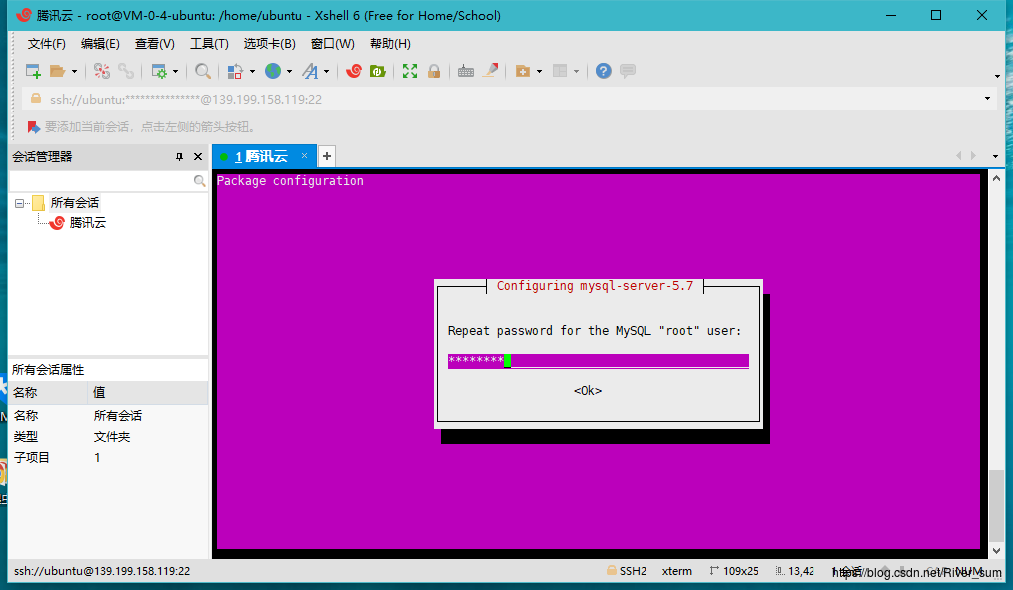Click the Find magnifier toolbar icon
The width and height of the screenshot is (1013, 590).
point(203,71)
